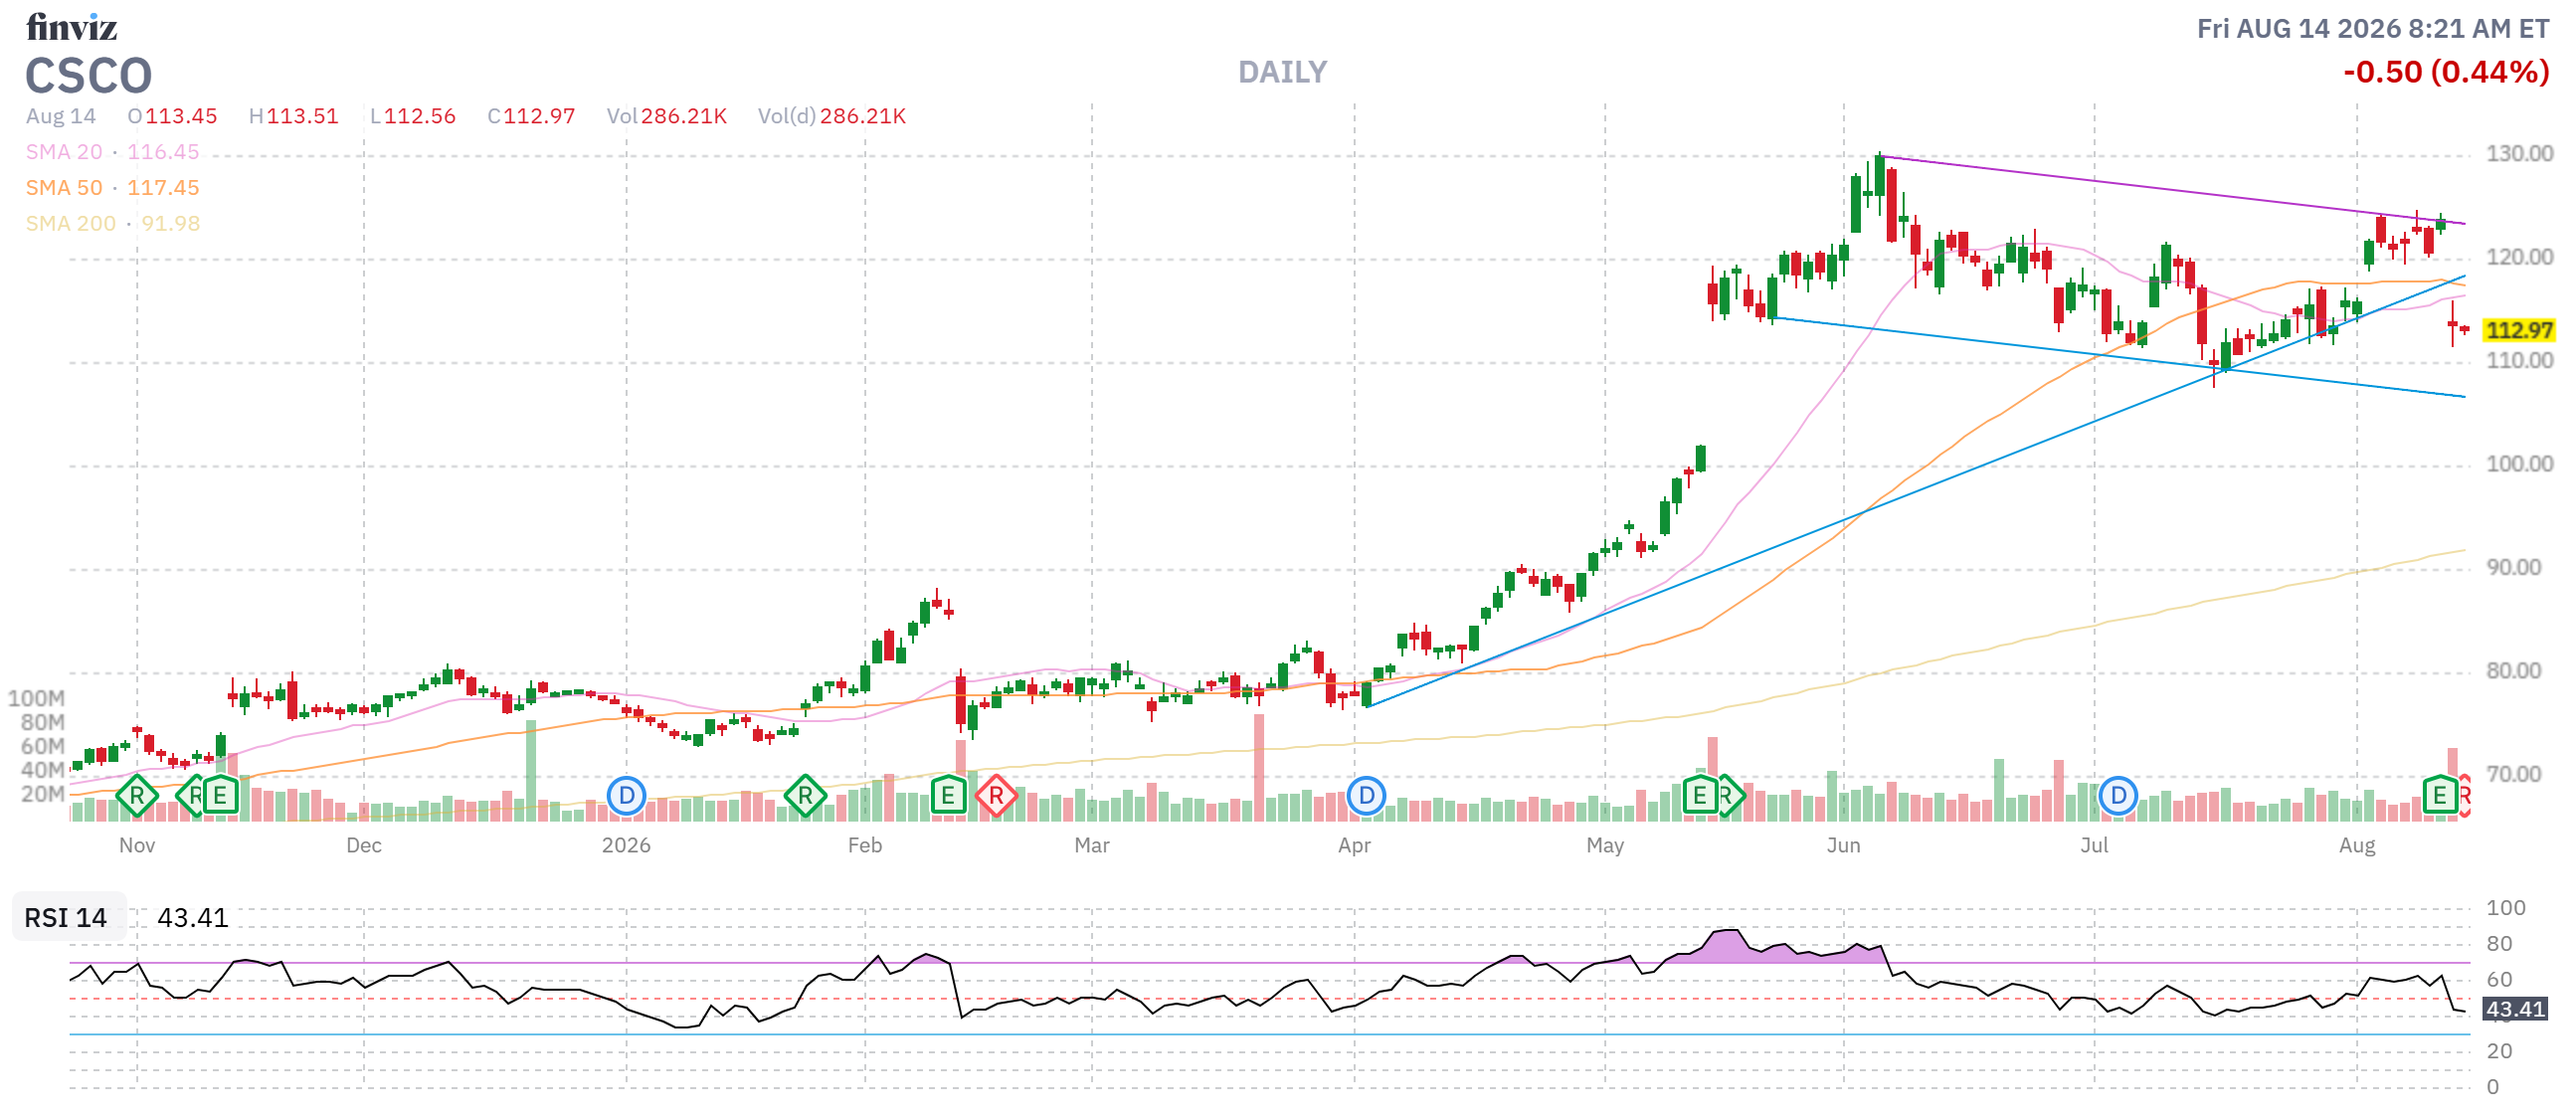This screenshot has height=1118, width=2576.
Task: Click the open price 113.45
Action: (x=181, y=116)
